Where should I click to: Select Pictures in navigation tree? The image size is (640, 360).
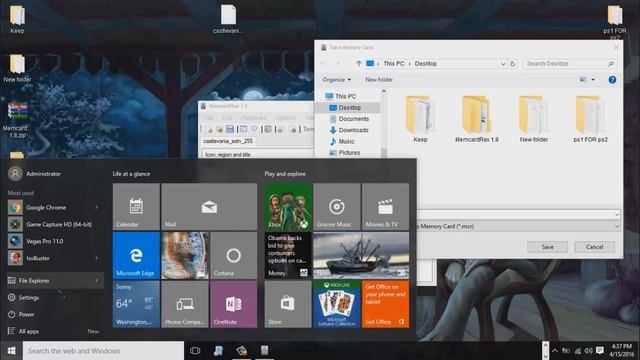[x=349, y=152]
